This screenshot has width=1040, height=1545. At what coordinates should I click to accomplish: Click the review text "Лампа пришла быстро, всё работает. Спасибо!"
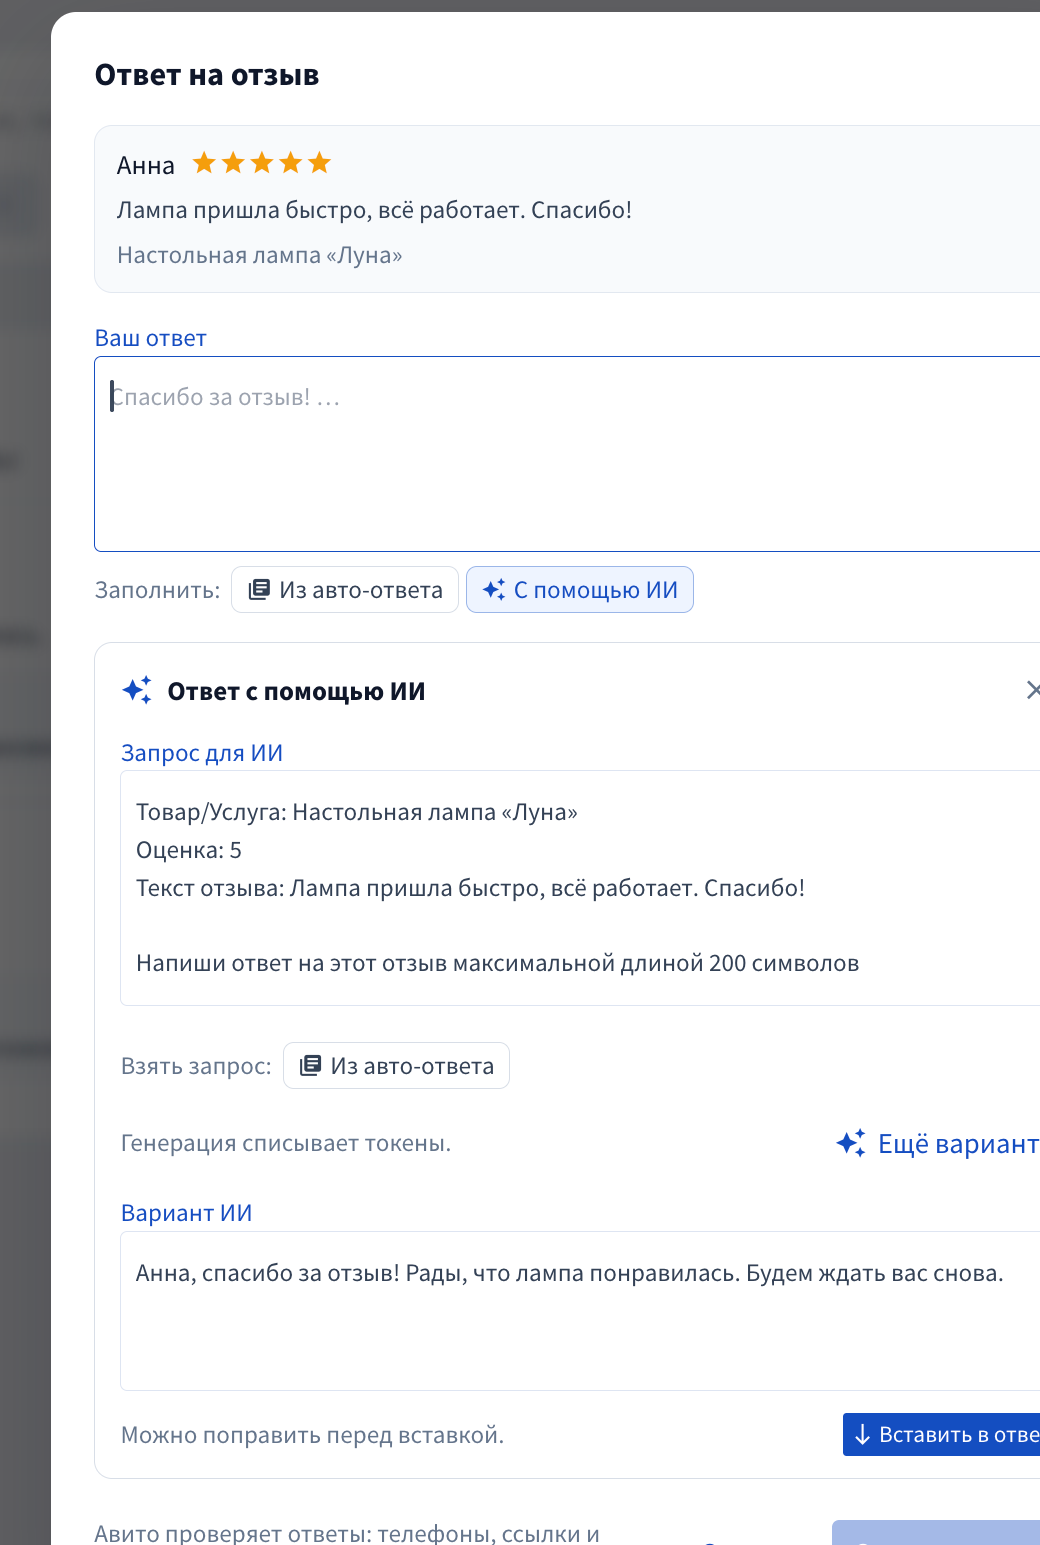(x=375, y=210)
